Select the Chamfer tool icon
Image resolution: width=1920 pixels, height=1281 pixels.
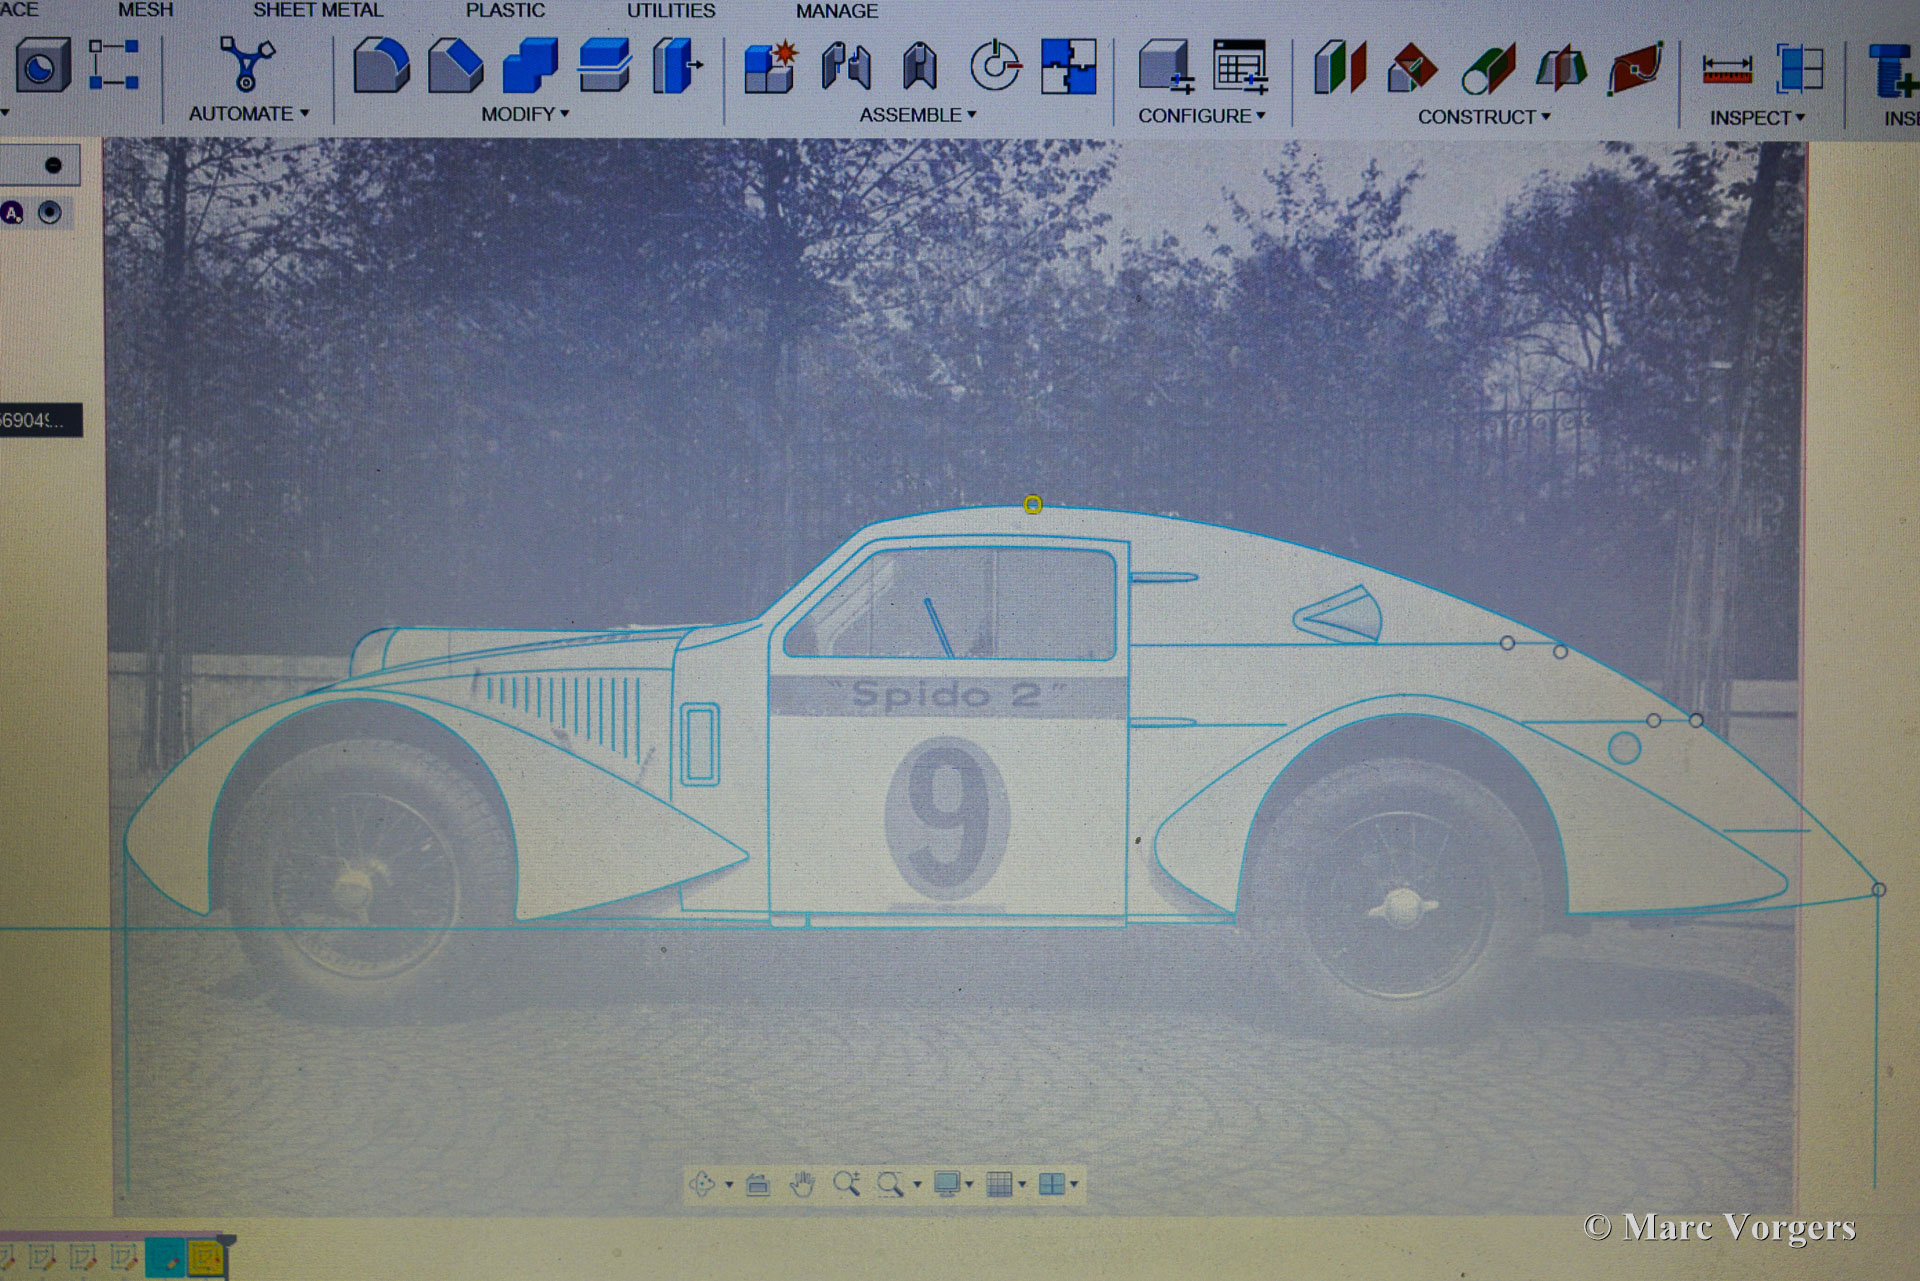coord(455,66)
